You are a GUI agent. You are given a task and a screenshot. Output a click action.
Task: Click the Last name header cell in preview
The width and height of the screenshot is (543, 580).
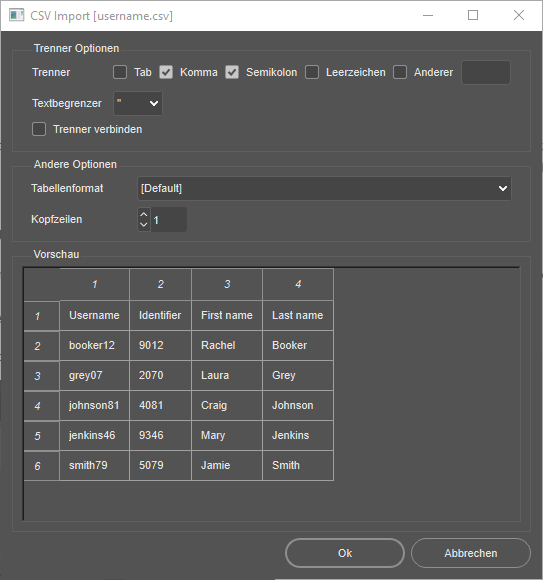(298, 315)
